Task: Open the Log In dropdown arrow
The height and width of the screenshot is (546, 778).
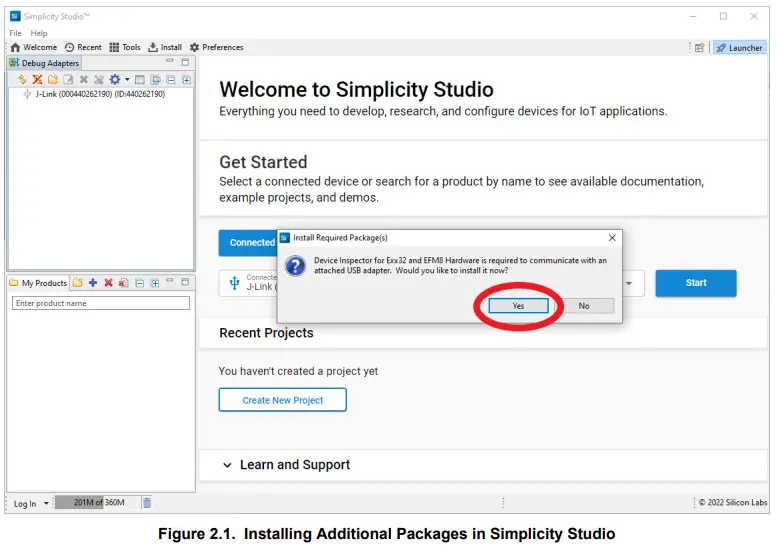Action: [46, 503]
